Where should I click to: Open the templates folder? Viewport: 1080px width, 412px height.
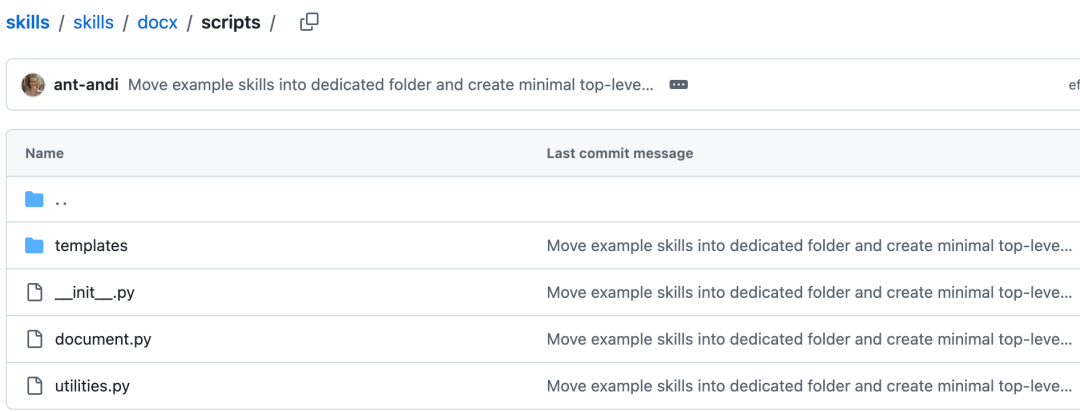(91, 245)
